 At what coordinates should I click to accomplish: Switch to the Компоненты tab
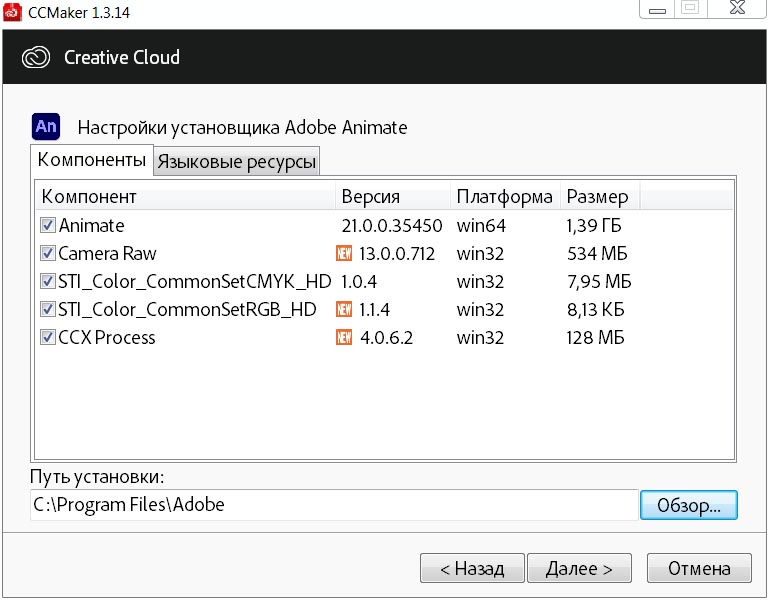point(92,160)
